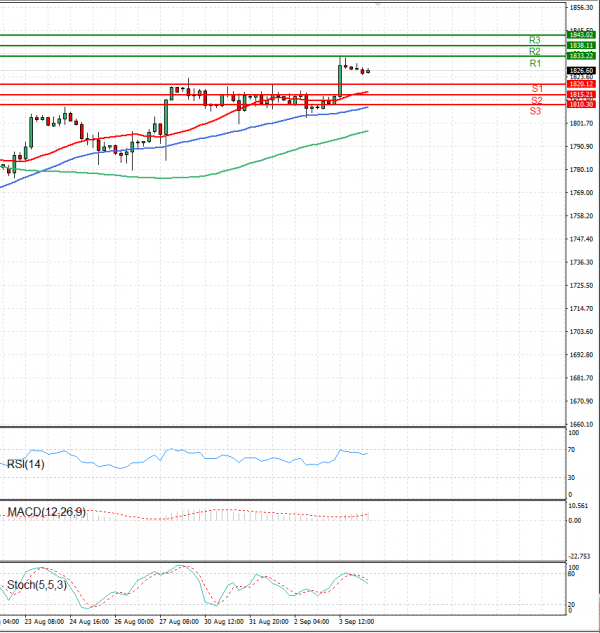The width and height of the screenshot is (600, 633).
Task: Click the red 1820.12 price tag
Action: (581, 84)
